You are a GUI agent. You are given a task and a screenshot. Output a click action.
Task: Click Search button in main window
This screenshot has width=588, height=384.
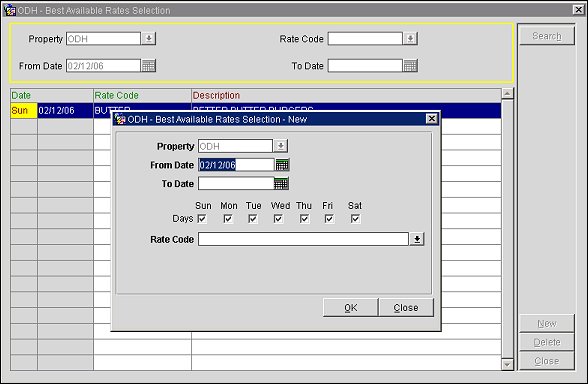click(547, 36)
